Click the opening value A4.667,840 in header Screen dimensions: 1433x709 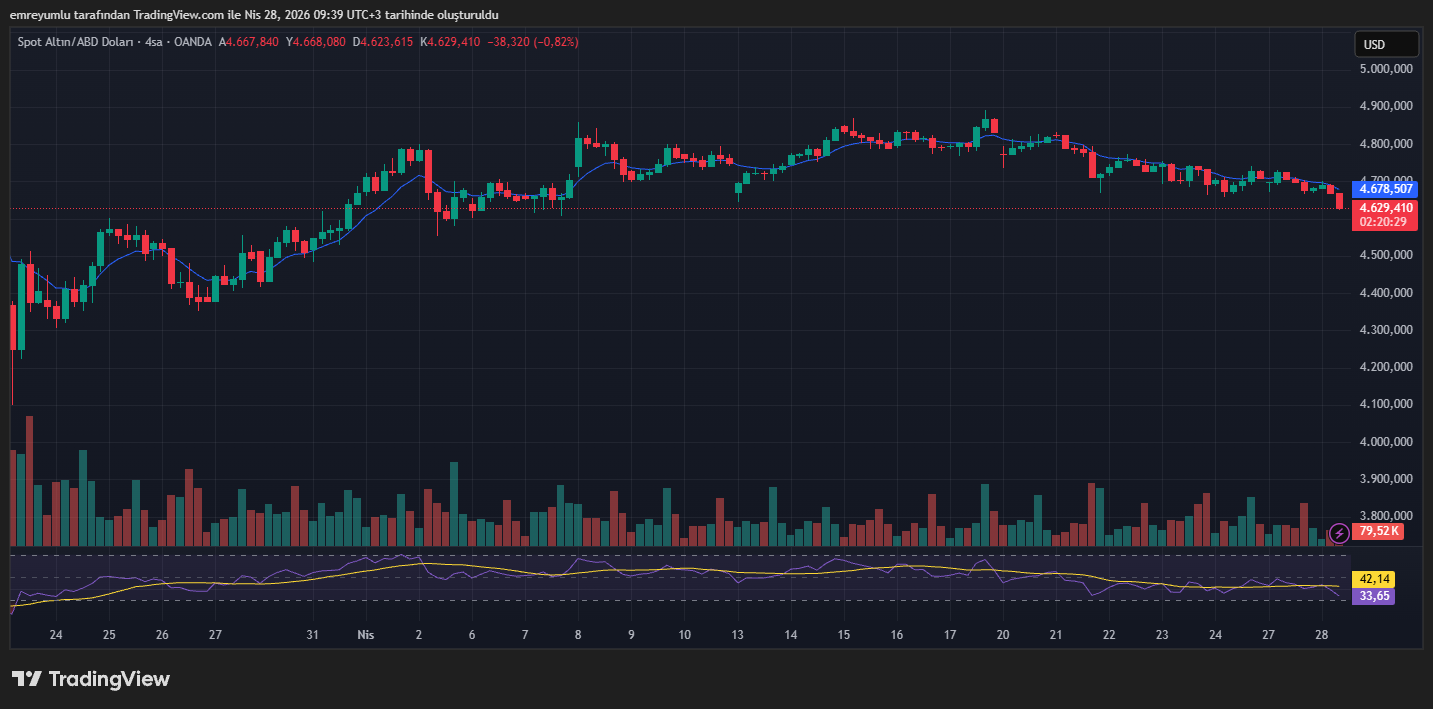[252, 42]
